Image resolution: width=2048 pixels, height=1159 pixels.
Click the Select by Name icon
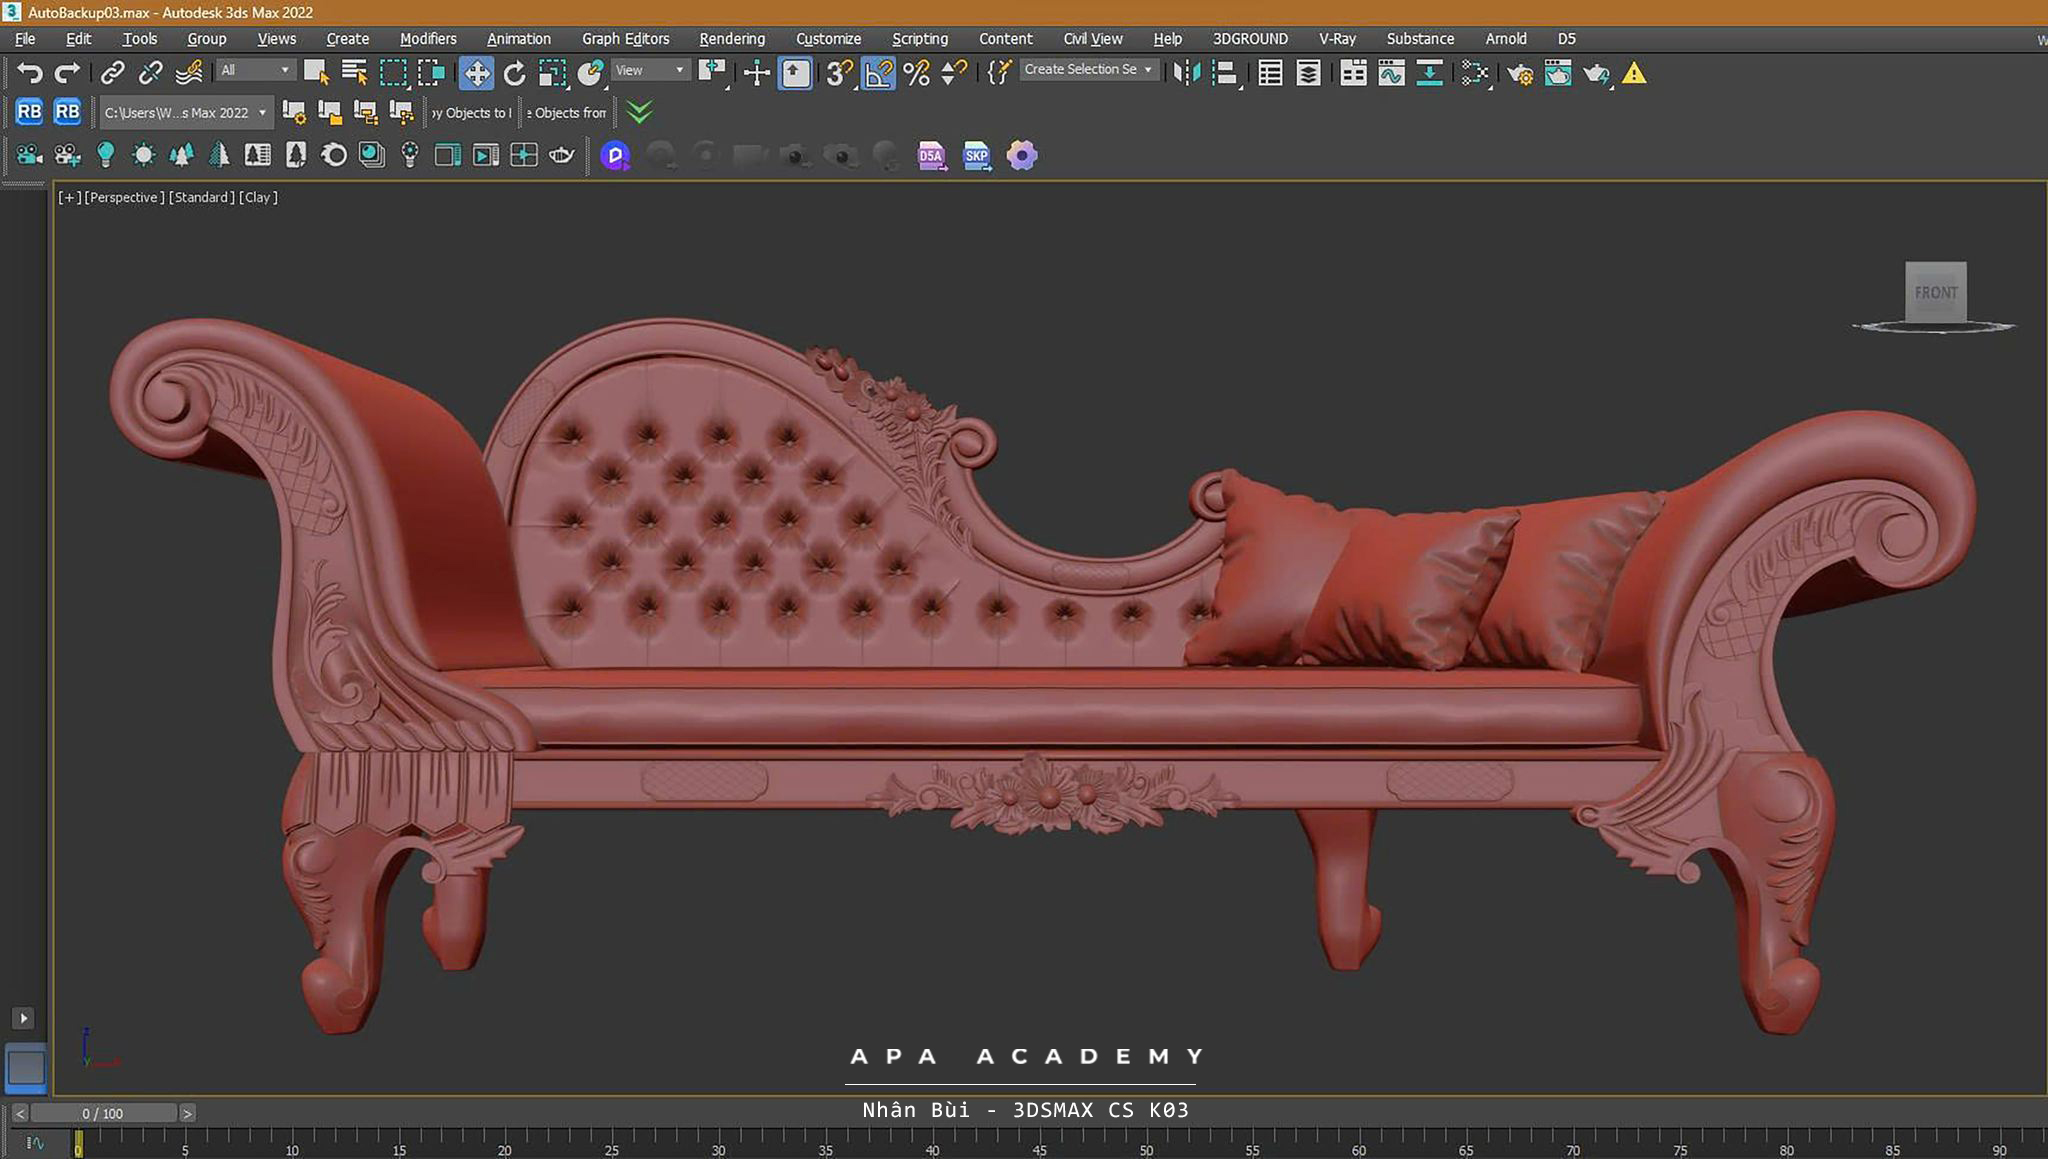(x=354, y=73)
